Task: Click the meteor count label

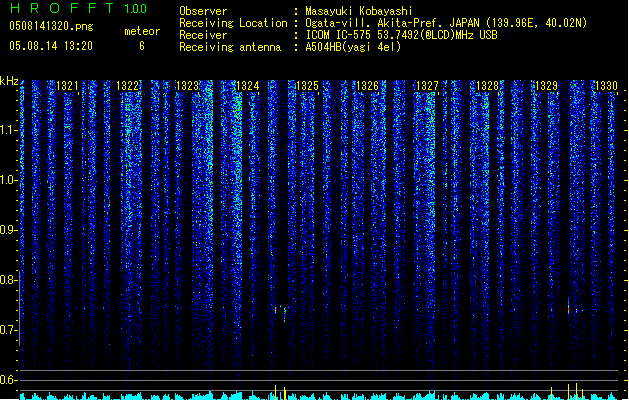Action: click(142, 31)
